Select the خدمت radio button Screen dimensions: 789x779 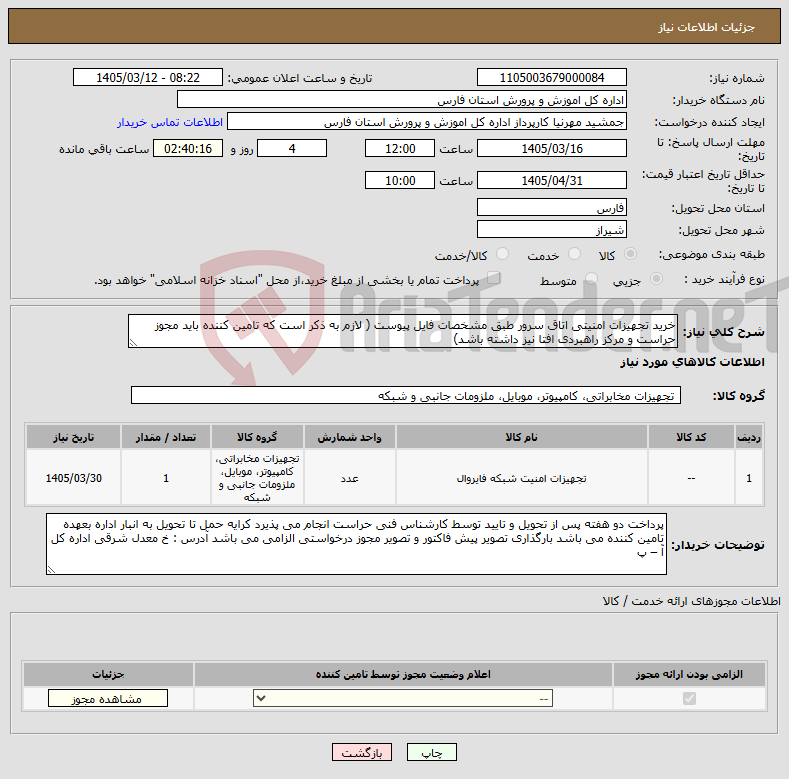[x=574, y=254]
